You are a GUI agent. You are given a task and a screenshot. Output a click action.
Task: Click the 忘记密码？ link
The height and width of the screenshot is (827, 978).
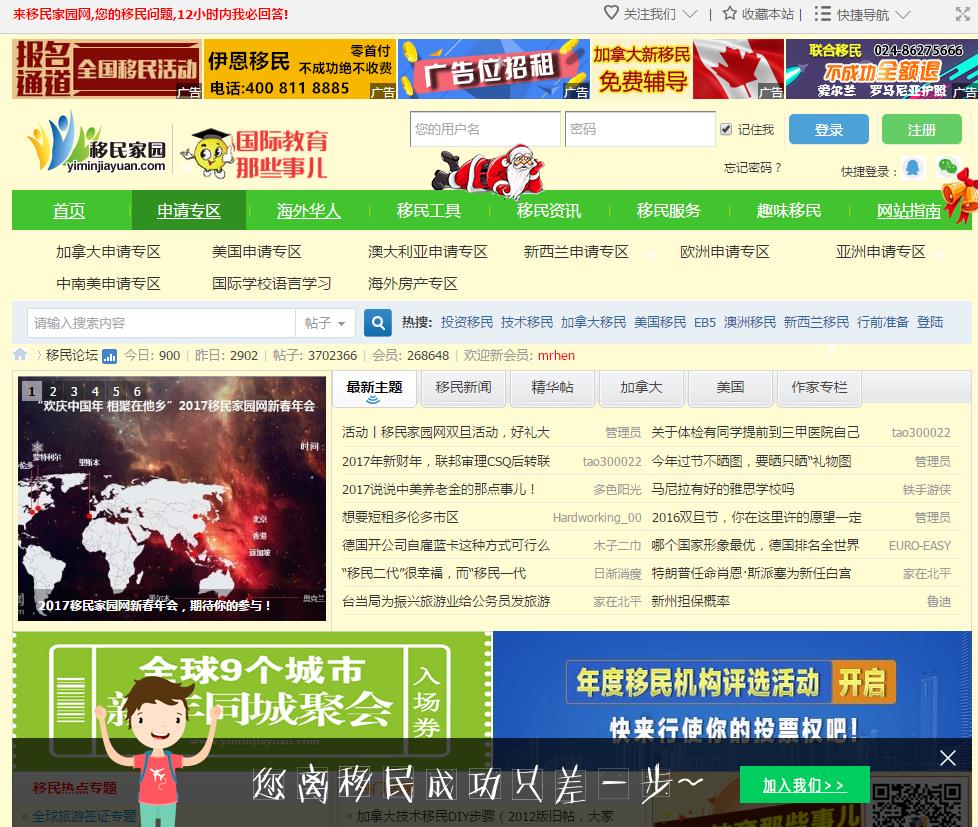point(752,168)
